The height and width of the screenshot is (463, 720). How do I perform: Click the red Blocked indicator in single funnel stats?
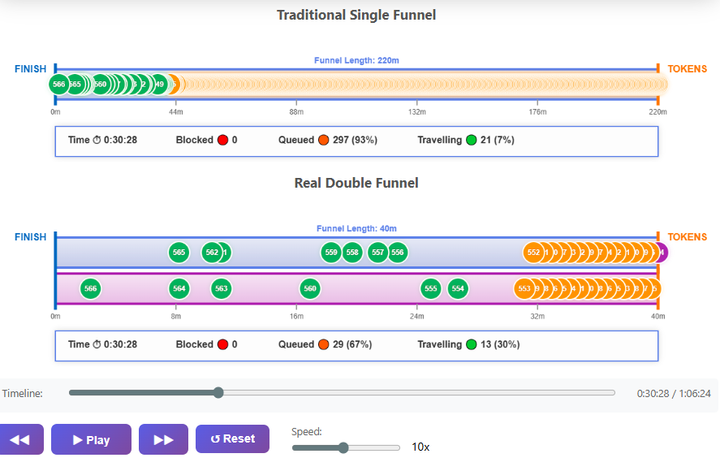click(223, 140)
